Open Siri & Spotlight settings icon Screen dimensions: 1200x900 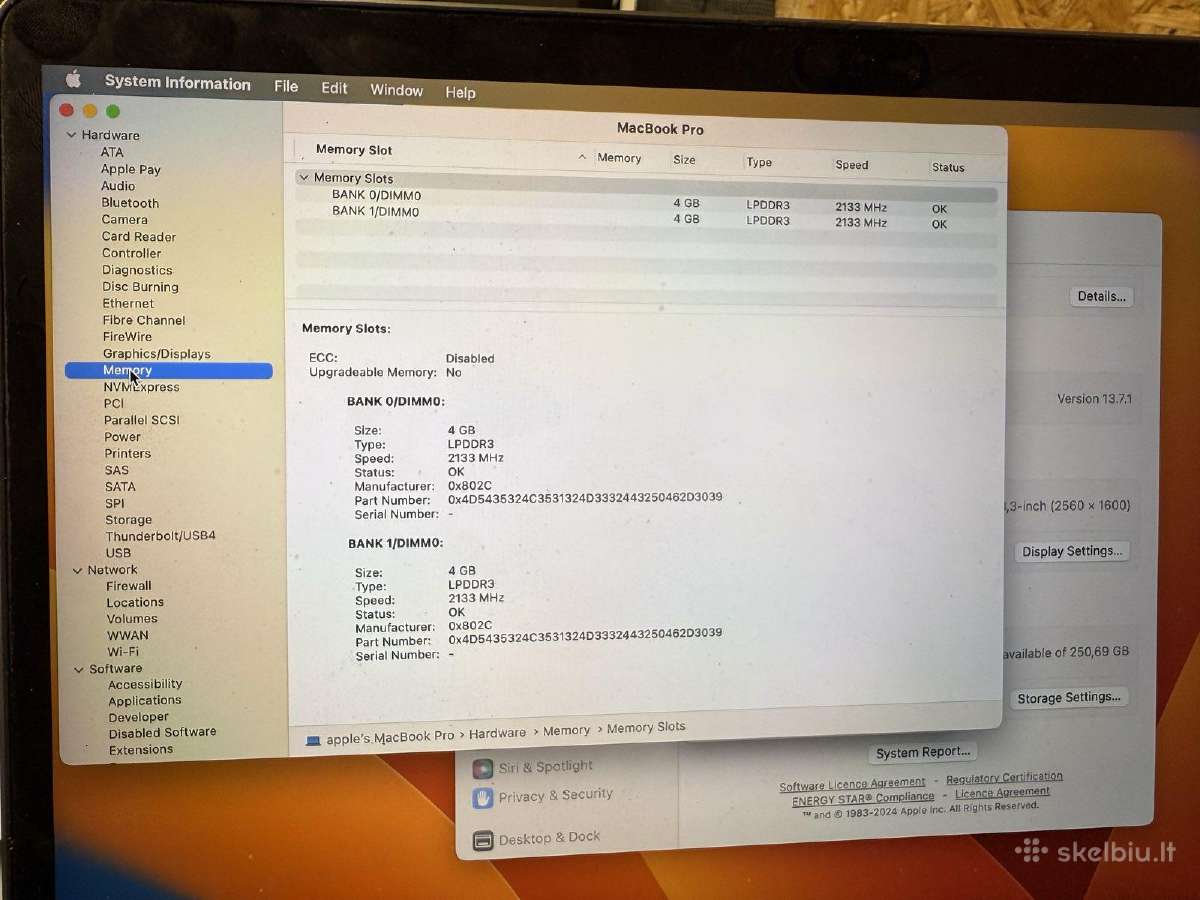click(482, 769)
